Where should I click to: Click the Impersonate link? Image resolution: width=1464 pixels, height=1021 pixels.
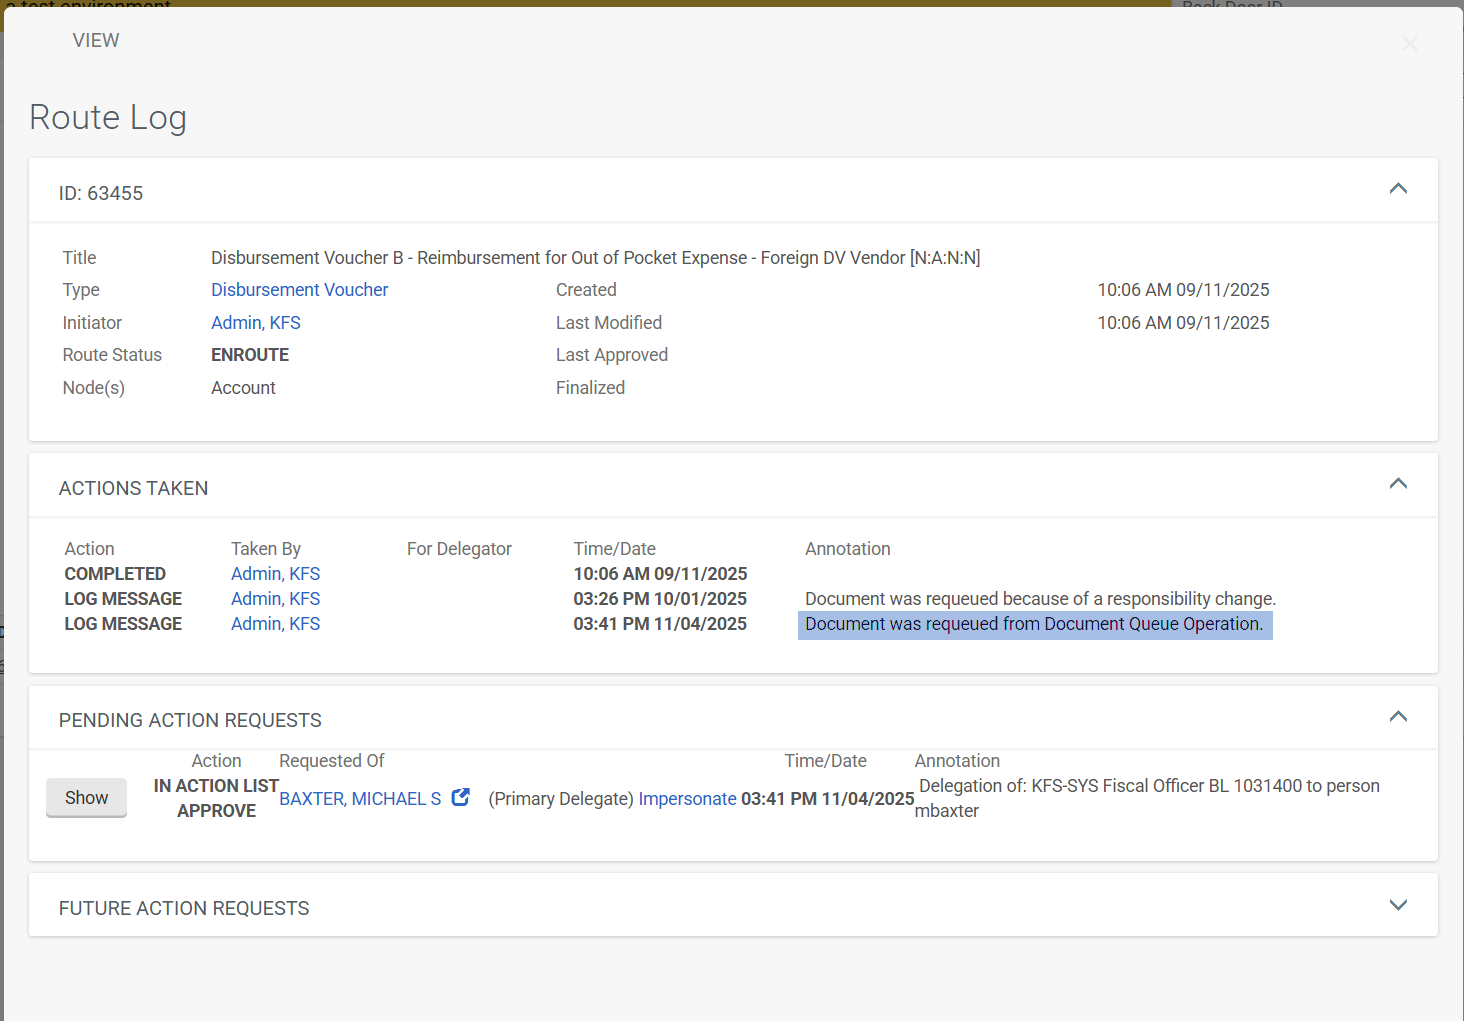[687, 799]
